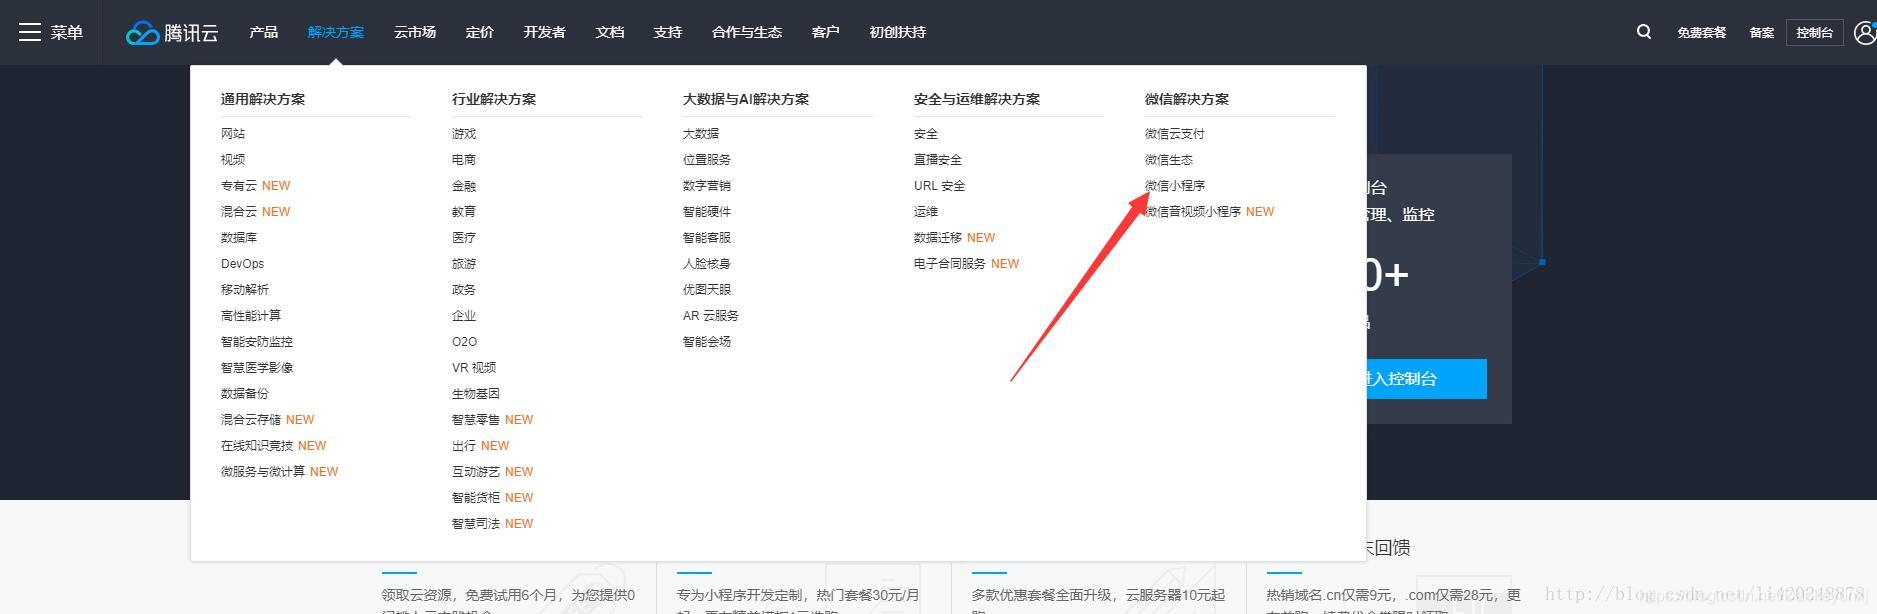The width and height of the screenshot is (1877, 614).
Task: Select the 医疗 industry solution
Action: coord(464,238)
